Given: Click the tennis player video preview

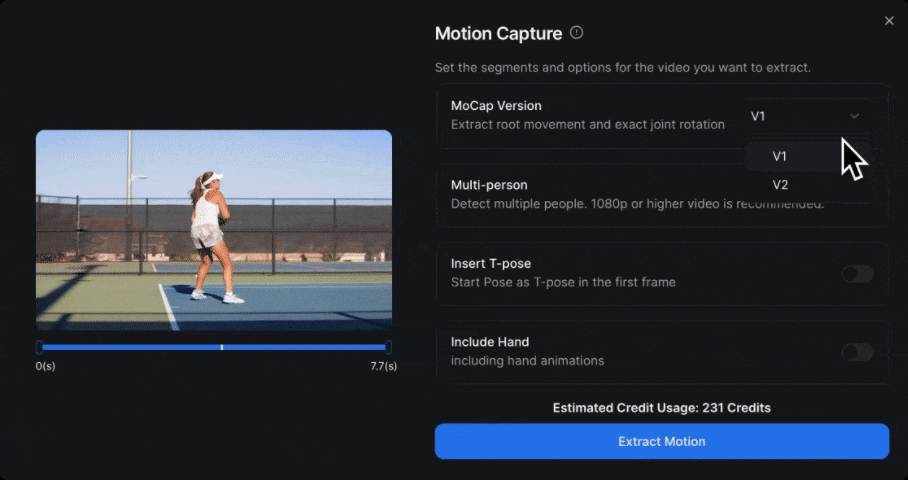Looking at the screenshot, I should (214, 230).
